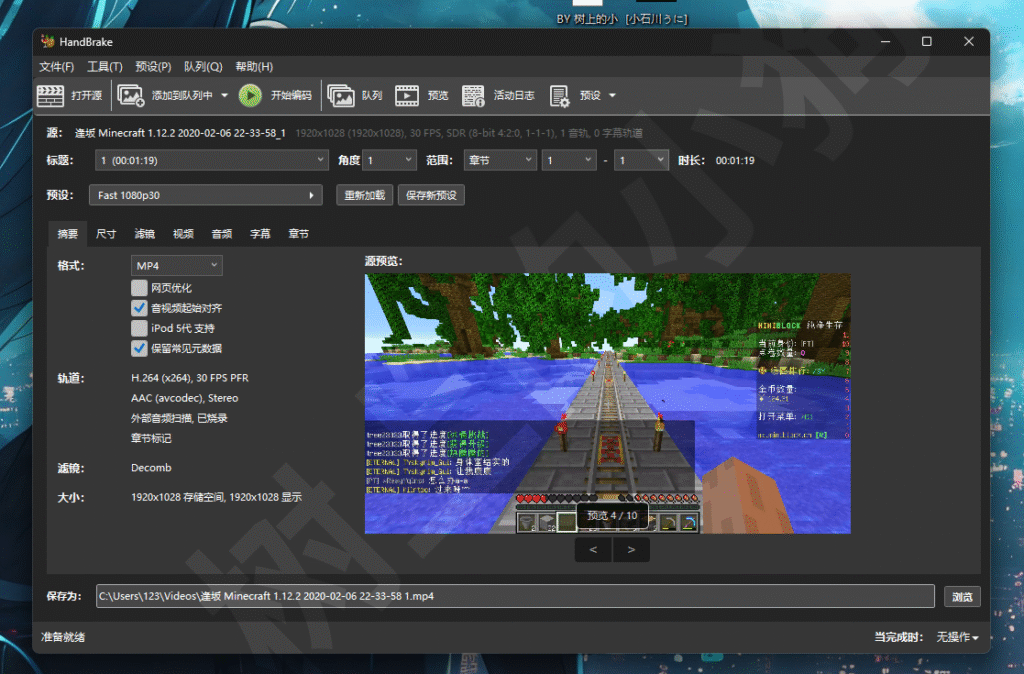The height and width of the screenshot is (674, 1024).
Task: Click the 保存新预设 button
Action: [x=432, y=195]
